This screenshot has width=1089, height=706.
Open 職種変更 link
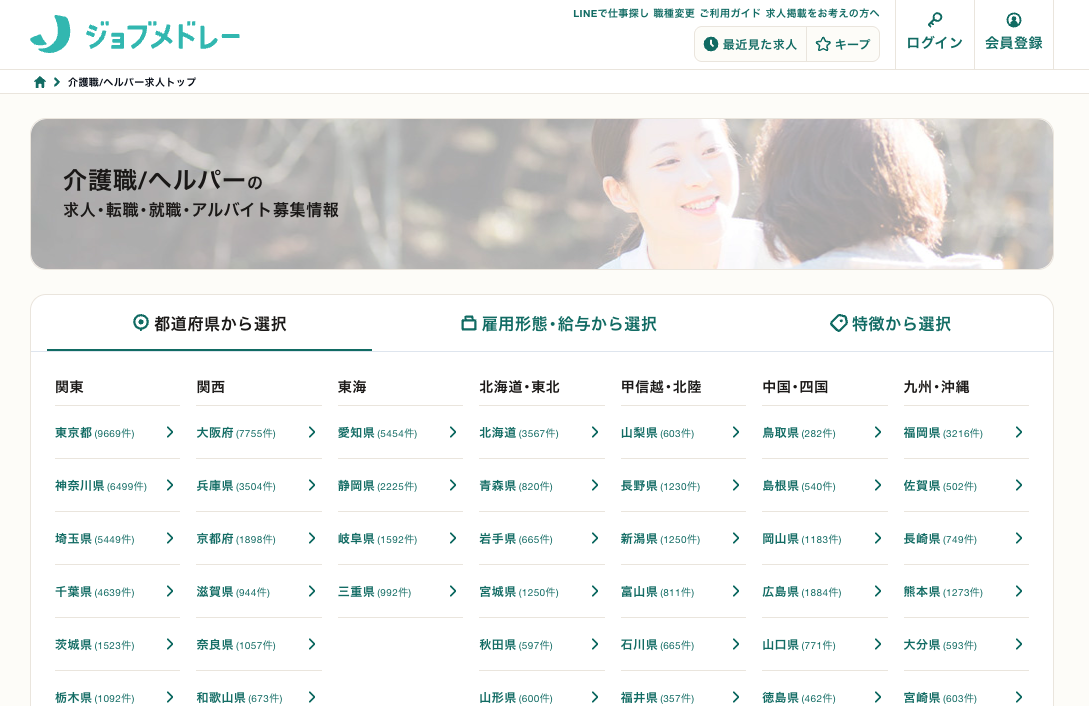coord(674,13)
